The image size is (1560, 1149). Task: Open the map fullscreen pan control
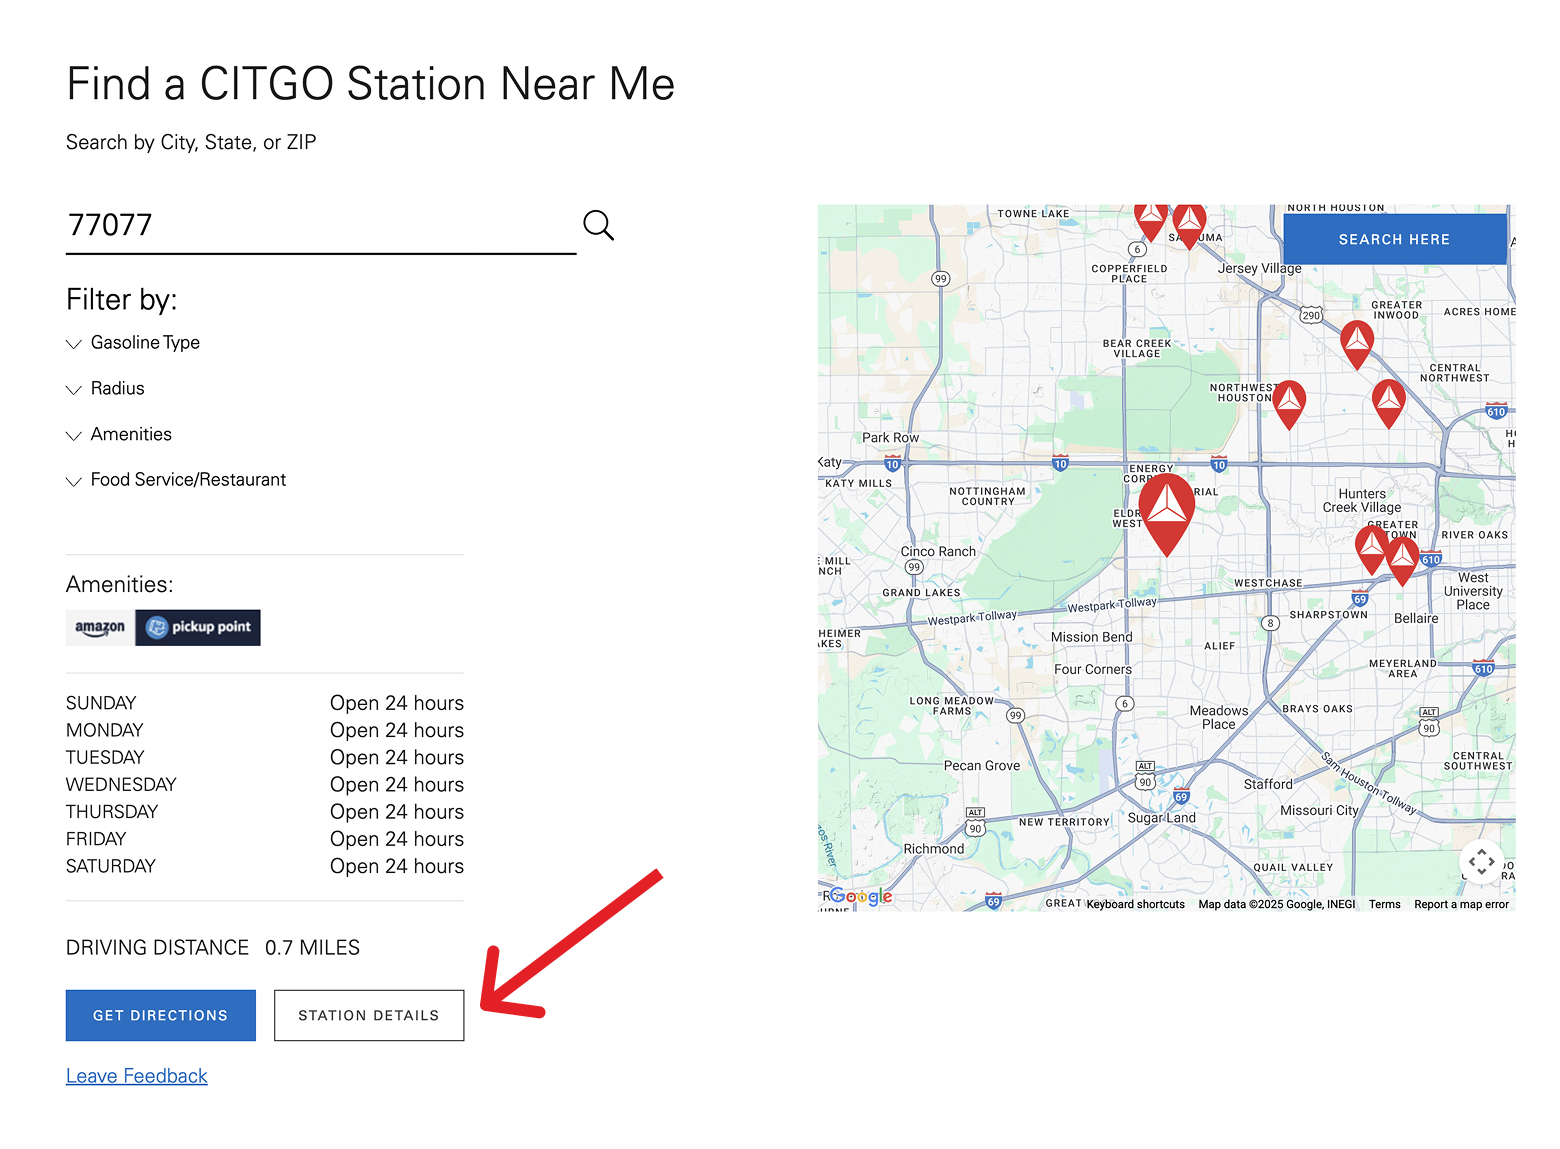[x=1481, y=861]
